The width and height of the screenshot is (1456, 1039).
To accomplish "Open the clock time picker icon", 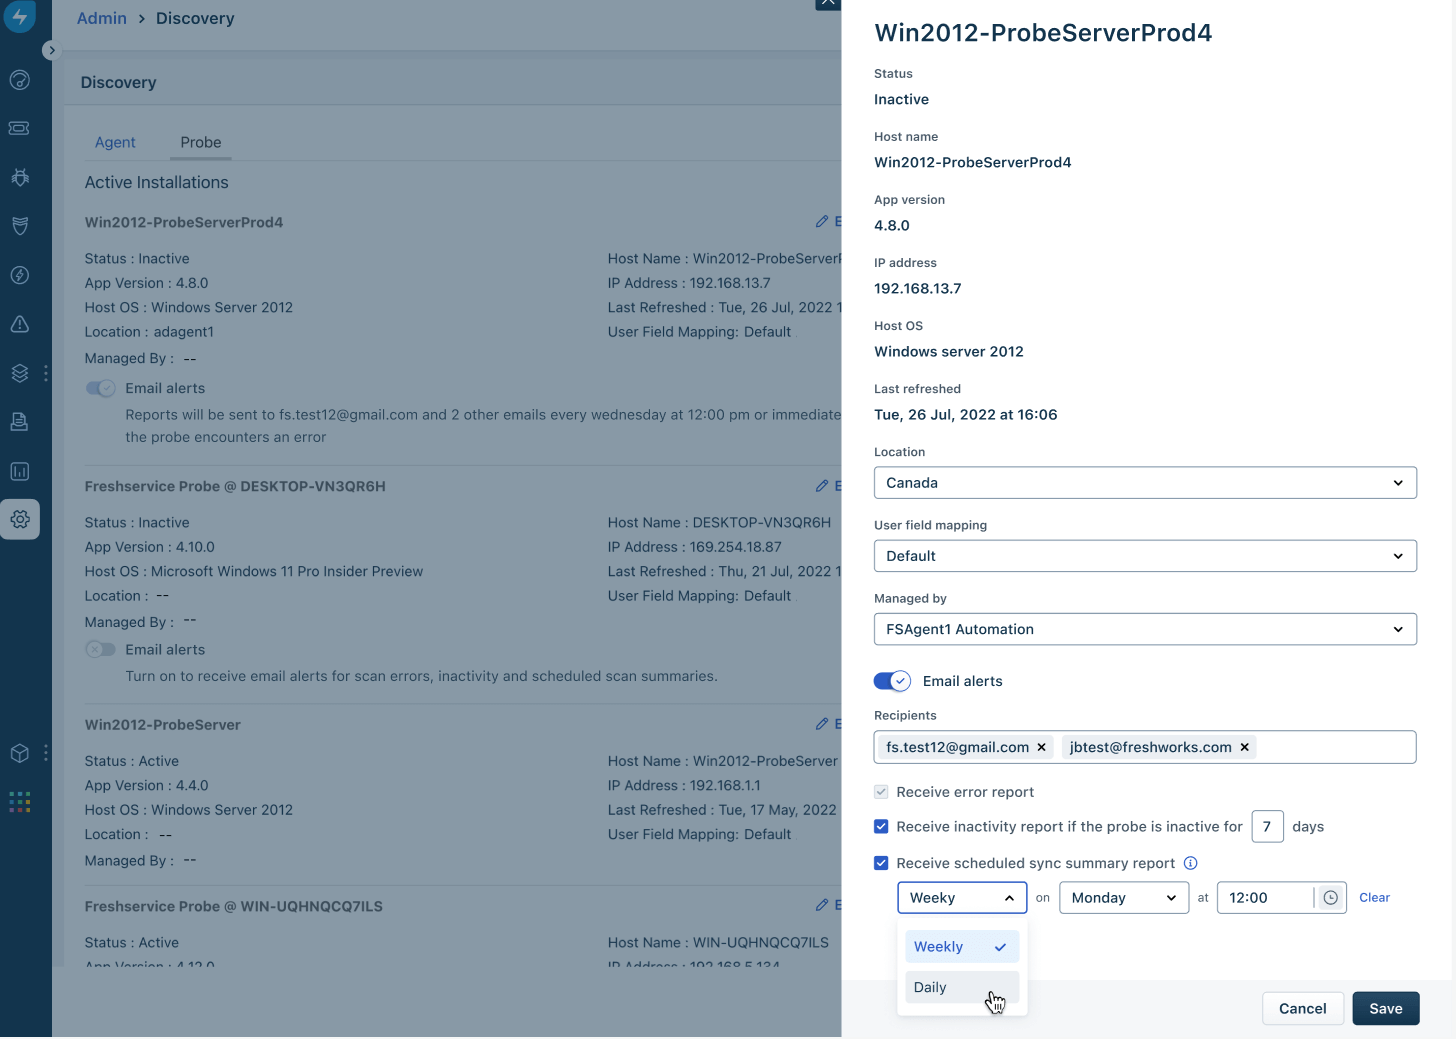I will (x=1331, y=898).
